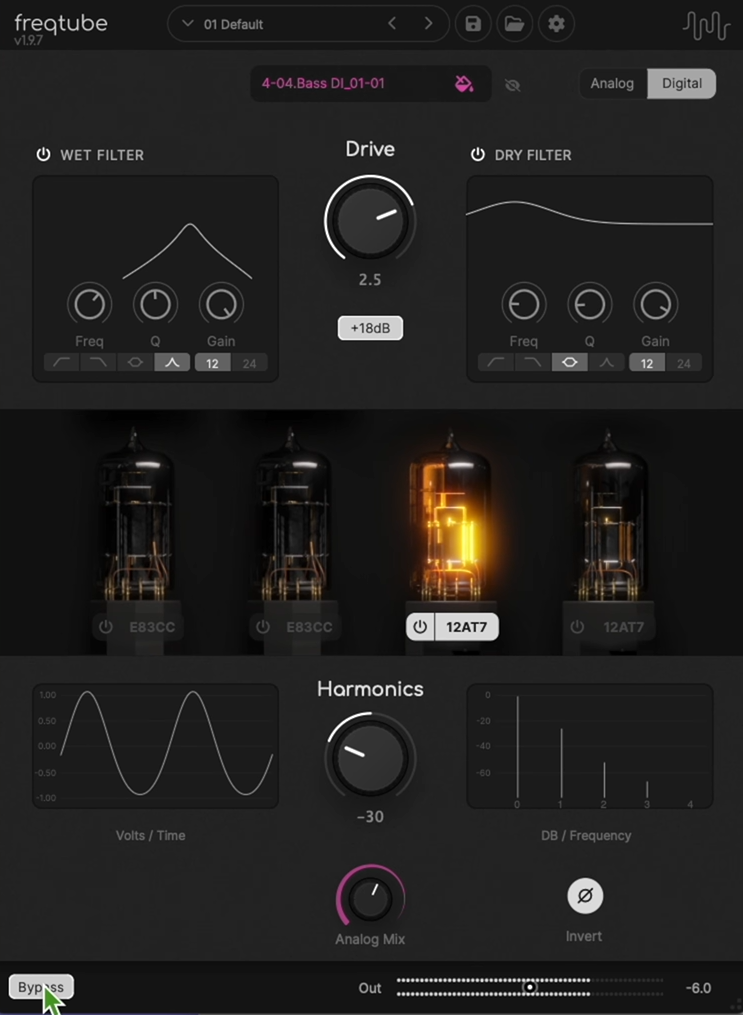743x1015 pixels.
Task: Click the Bypass button
Action: 41,987
